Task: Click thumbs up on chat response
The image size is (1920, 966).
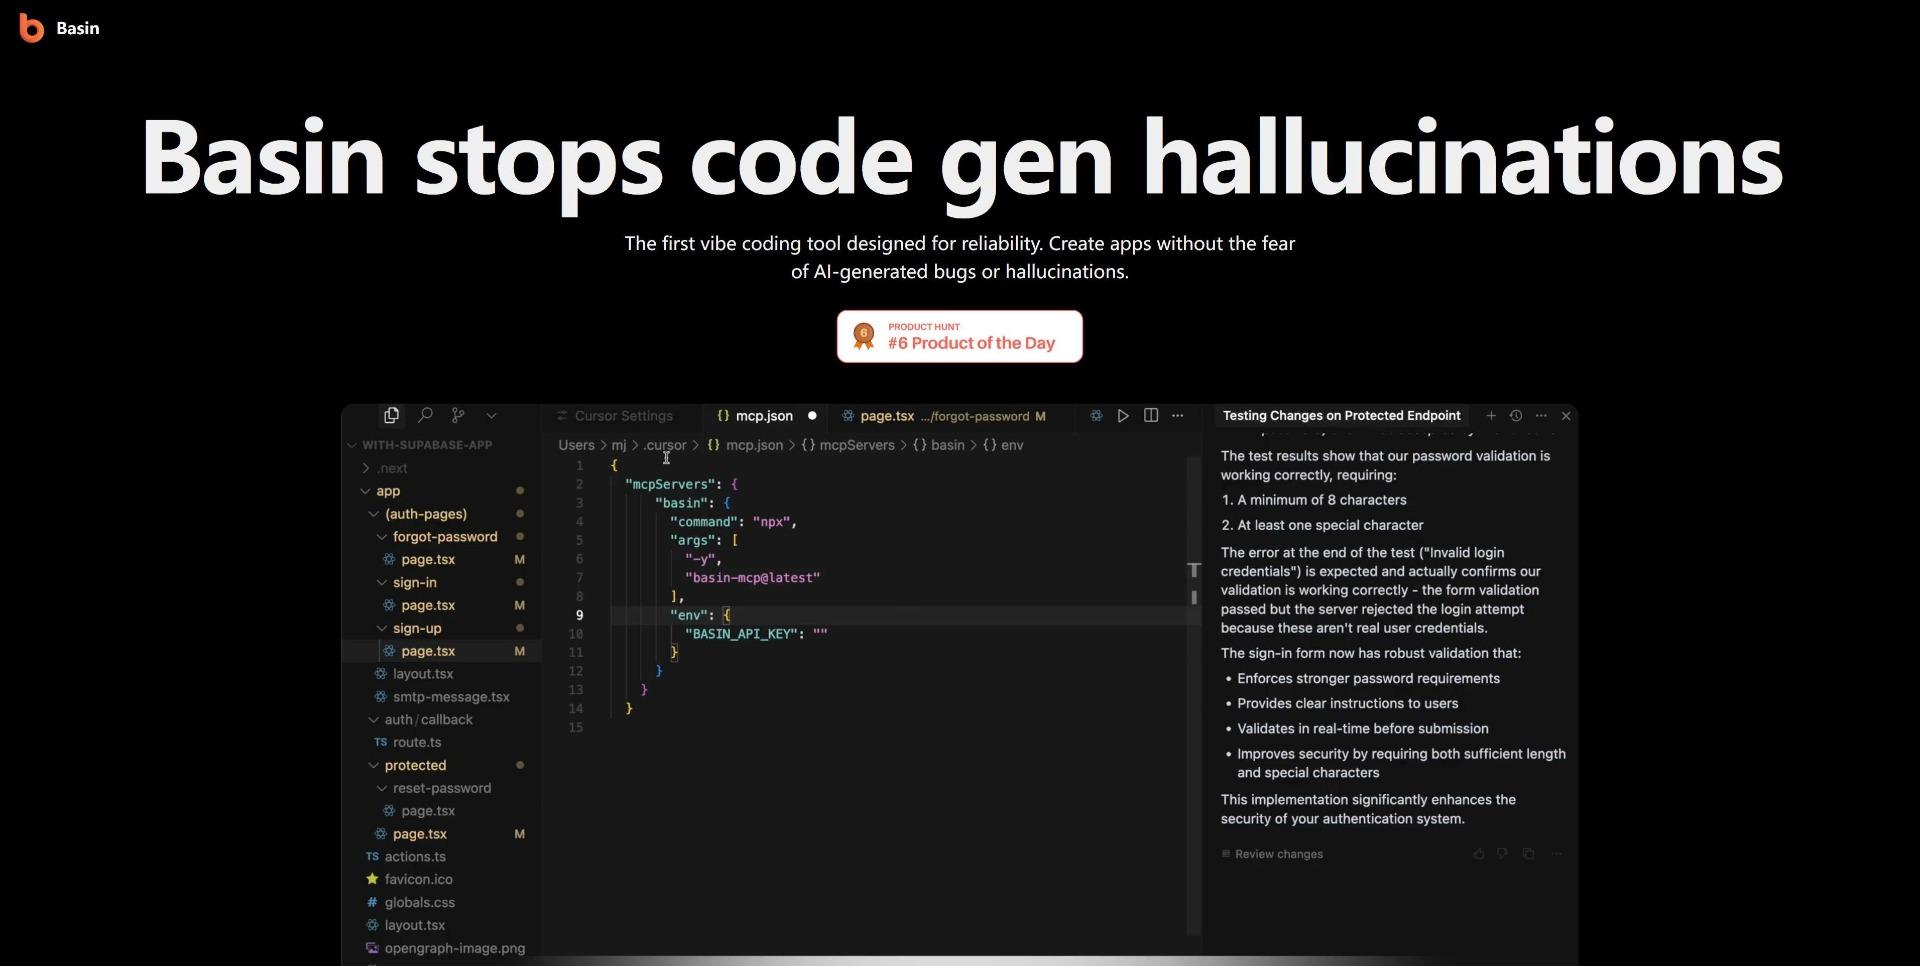Action: tap(1478, 854)
